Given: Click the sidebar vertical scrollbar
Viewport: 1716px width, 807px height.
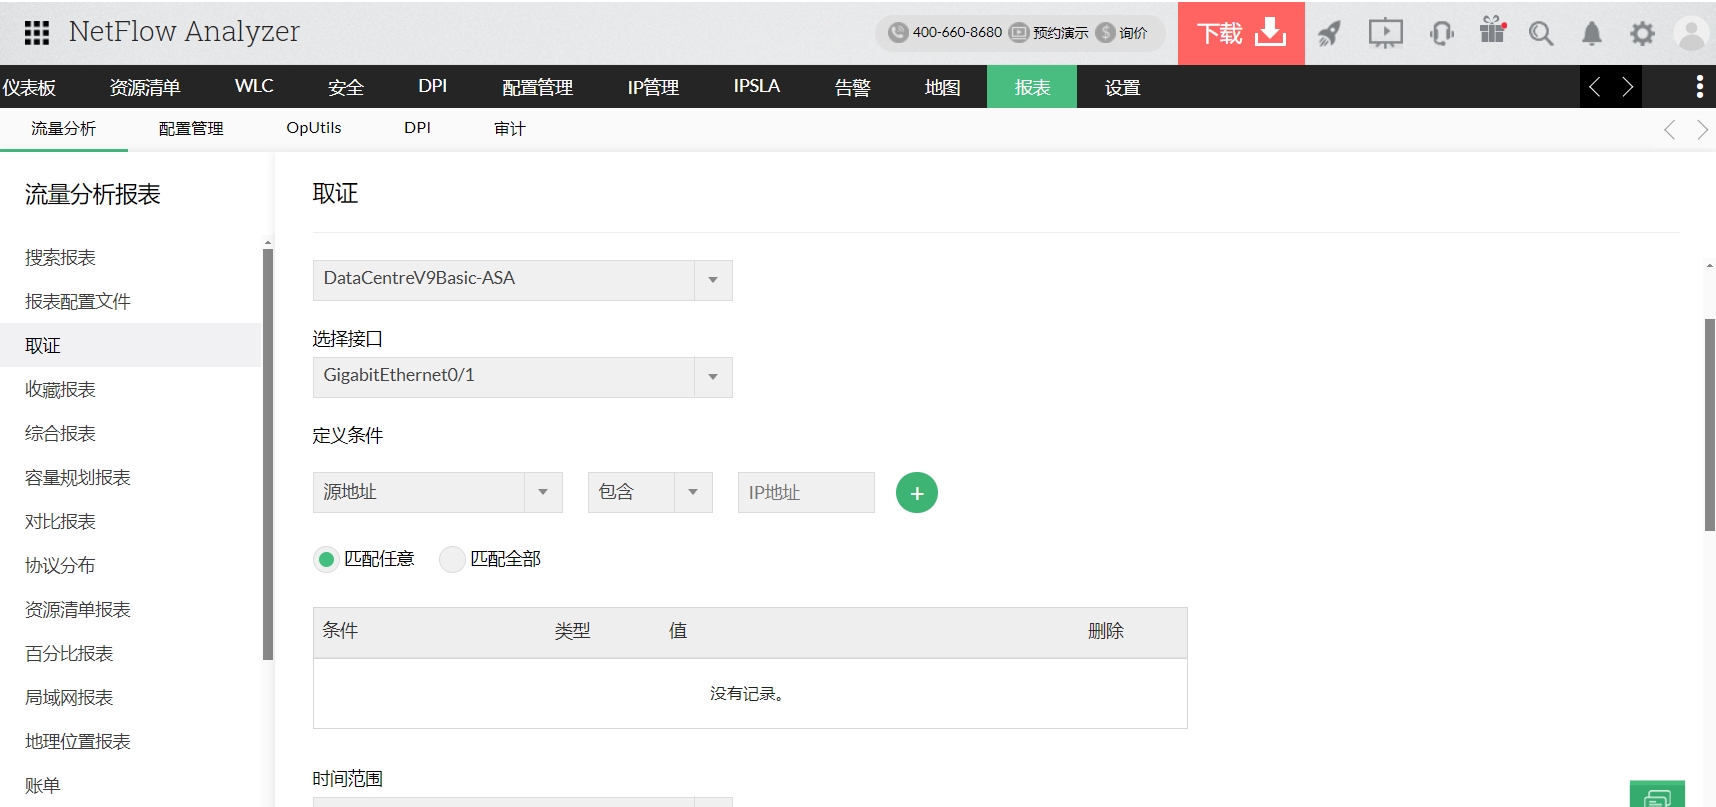Looking at the screenshot, I should point(267,454).
